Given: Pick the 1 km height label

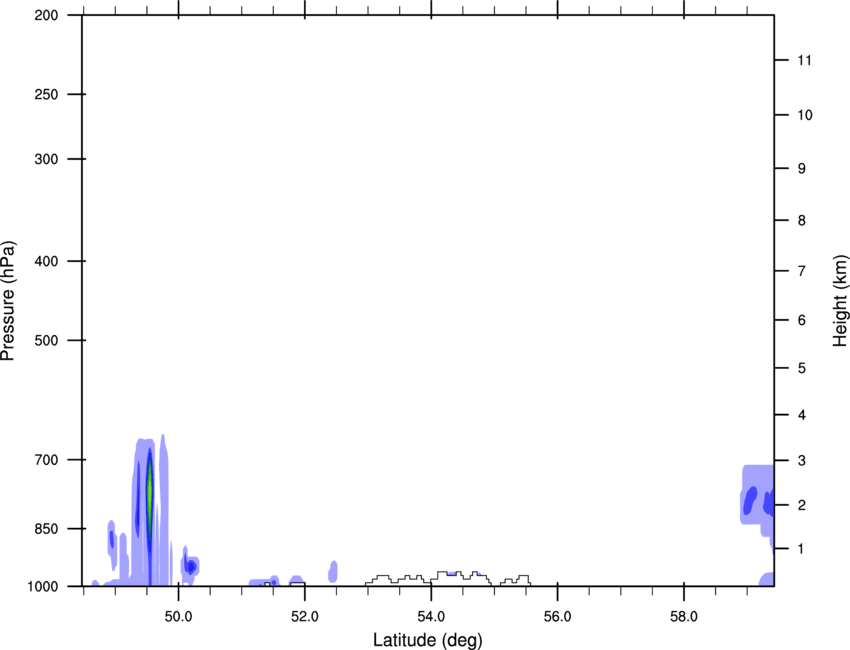Looking at the screenshot, I should (x=802, y=549).
